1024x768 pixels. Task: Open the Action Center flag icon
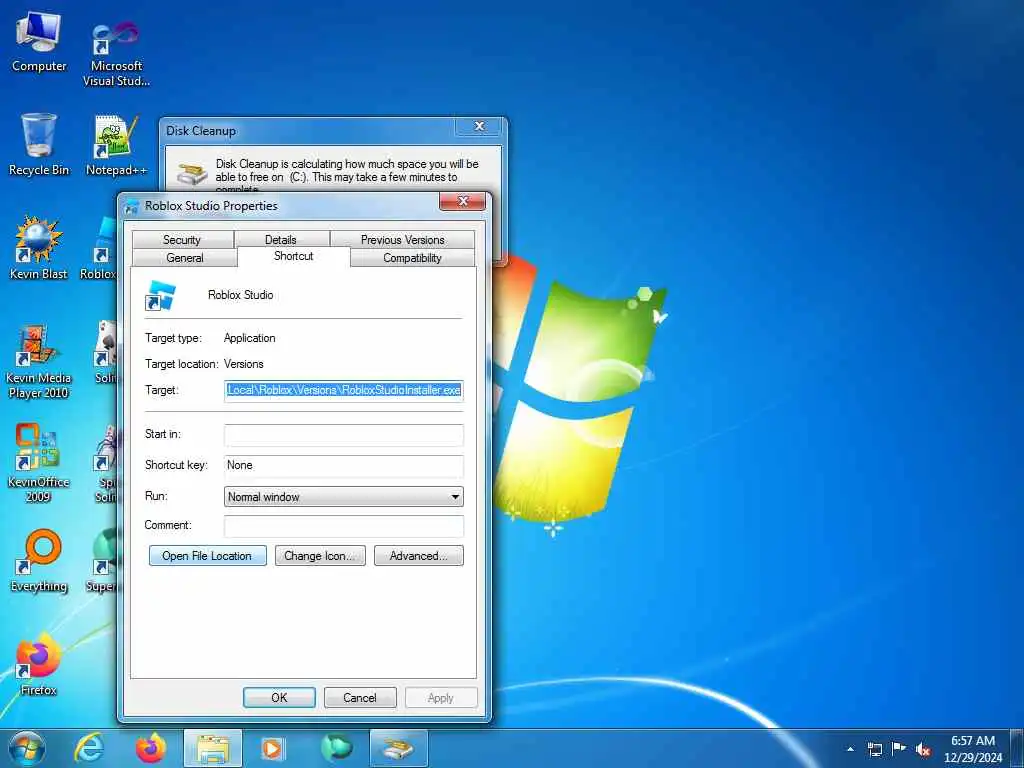click(x=899, y=749)
